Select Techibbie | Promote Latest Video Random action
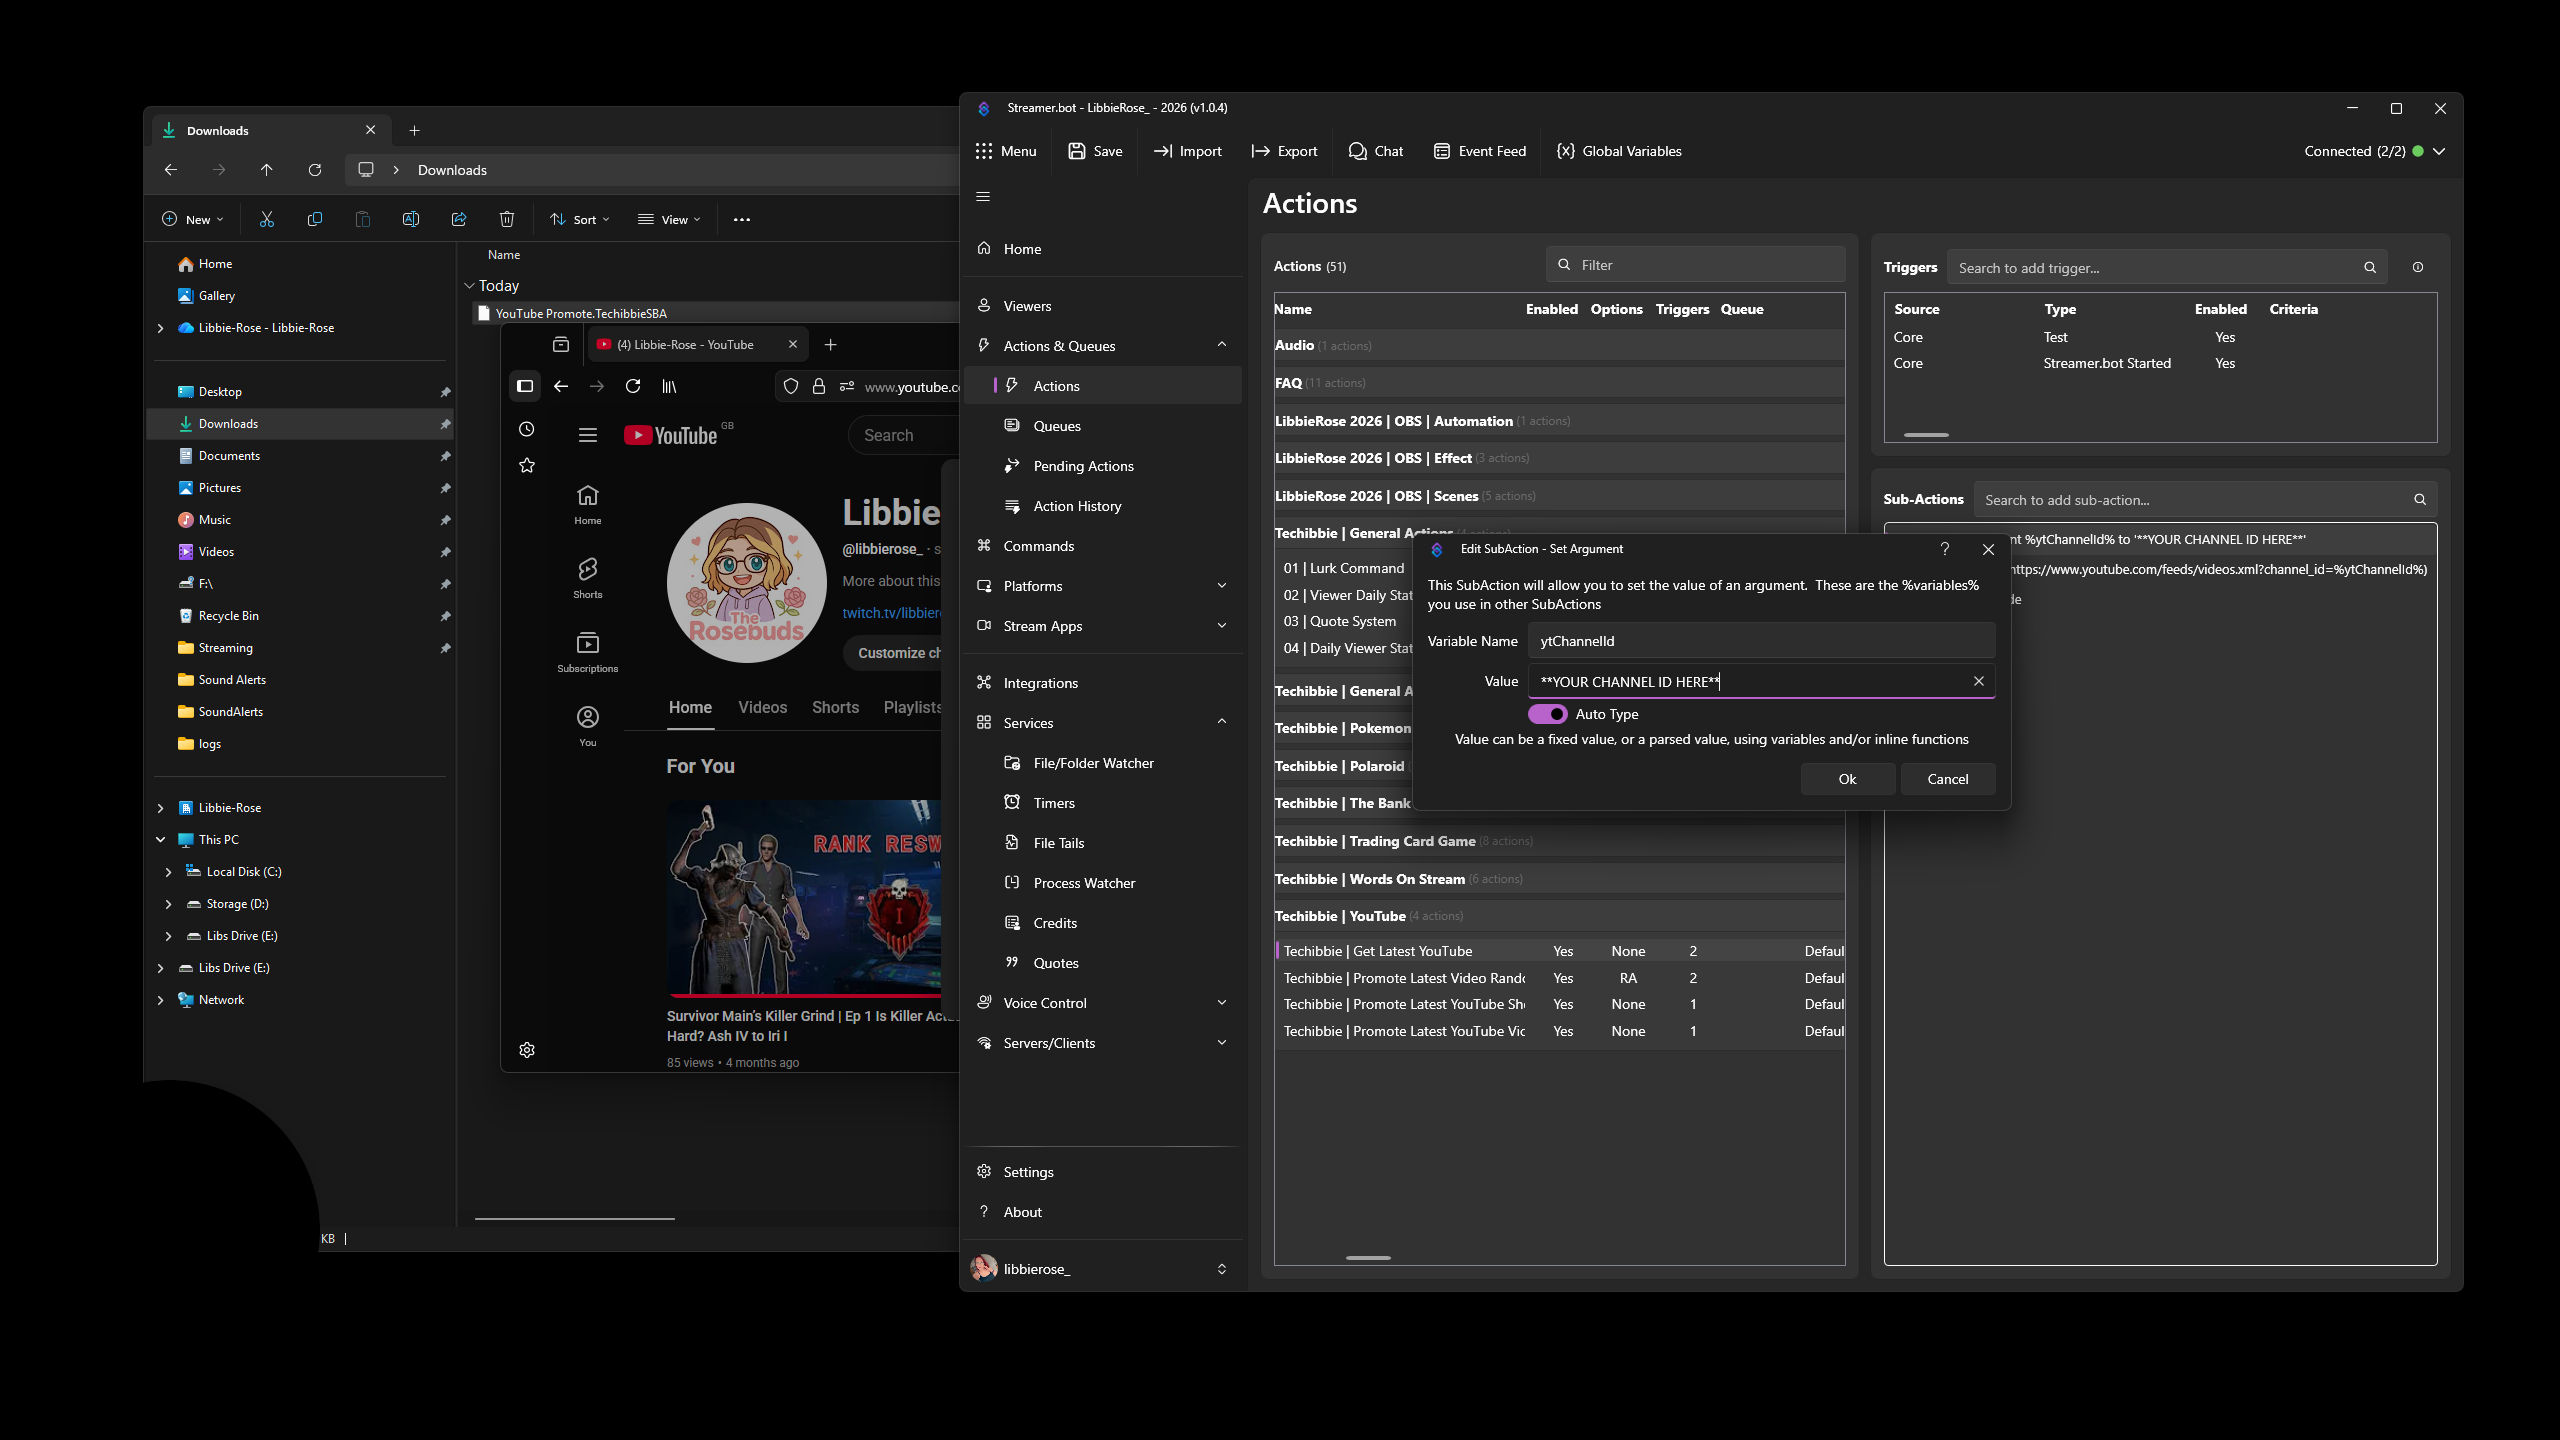Image resolution: width=2560 pixels, height=1440 pixels. tap(1559, 978)
